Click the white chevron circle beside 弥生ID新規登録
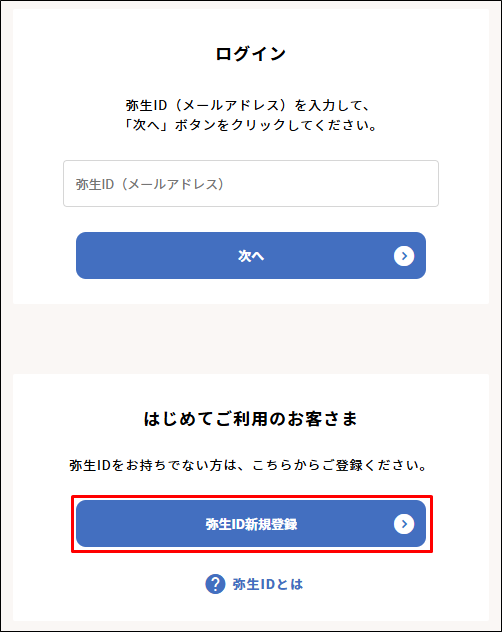The width and height of the screenshot is (502, 632). (404, 524)
